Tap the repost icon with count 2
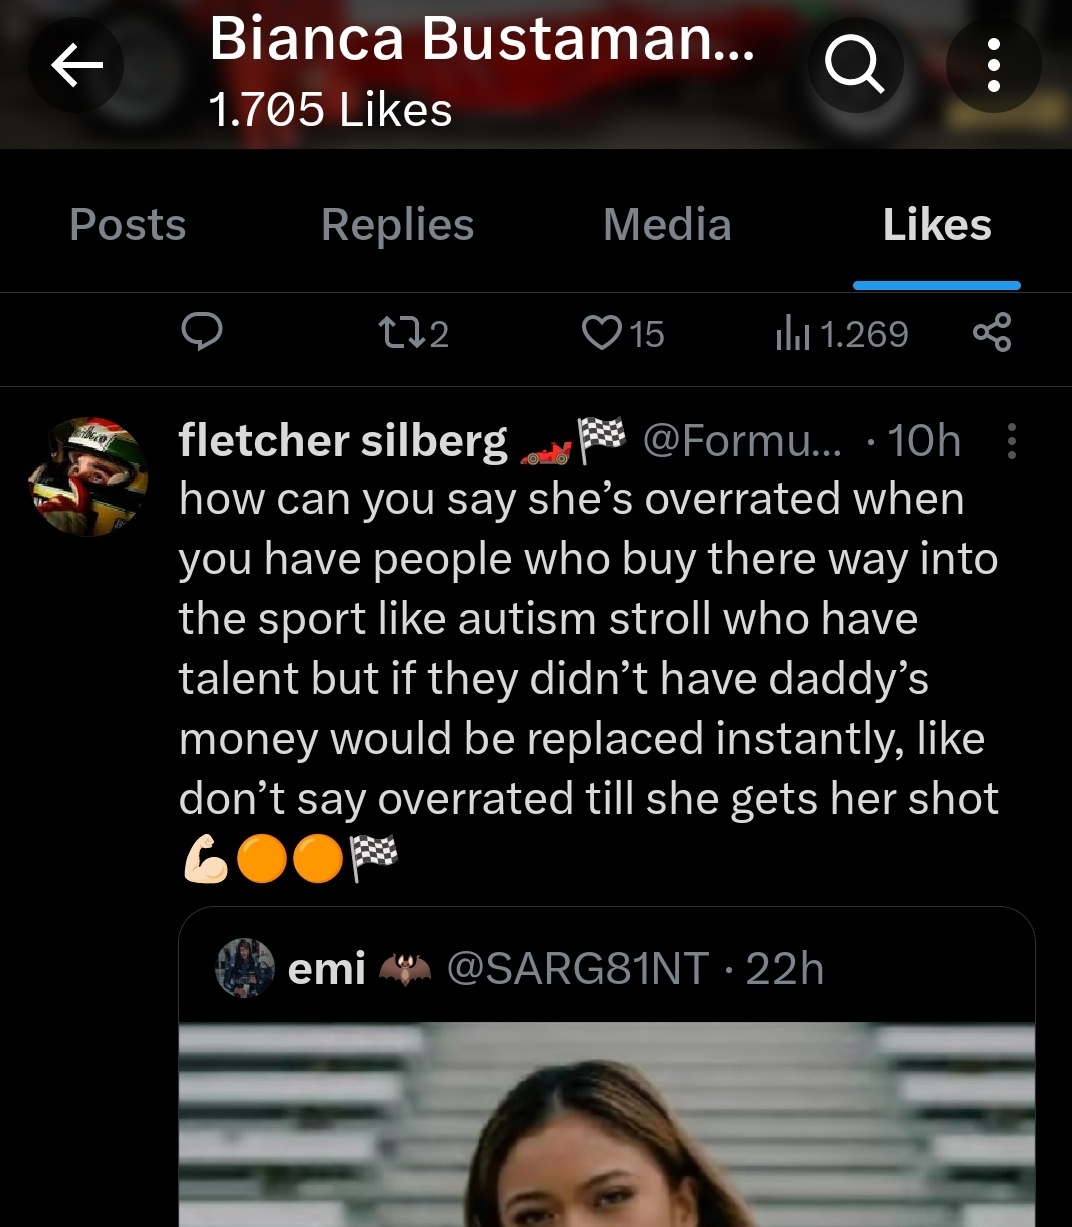The height and width of the screenshot is (1227, 1072). tap(411, 333)
